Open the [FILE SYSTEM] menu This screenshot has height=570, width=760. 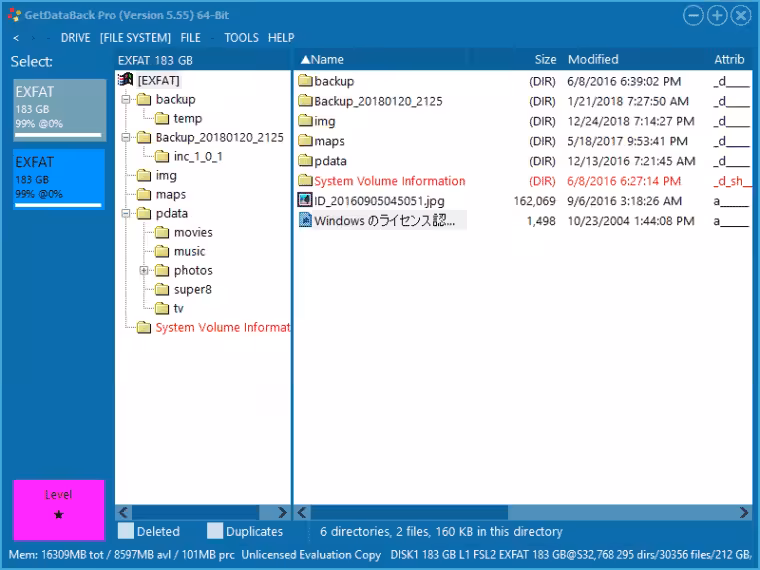[x=135, y=38]
